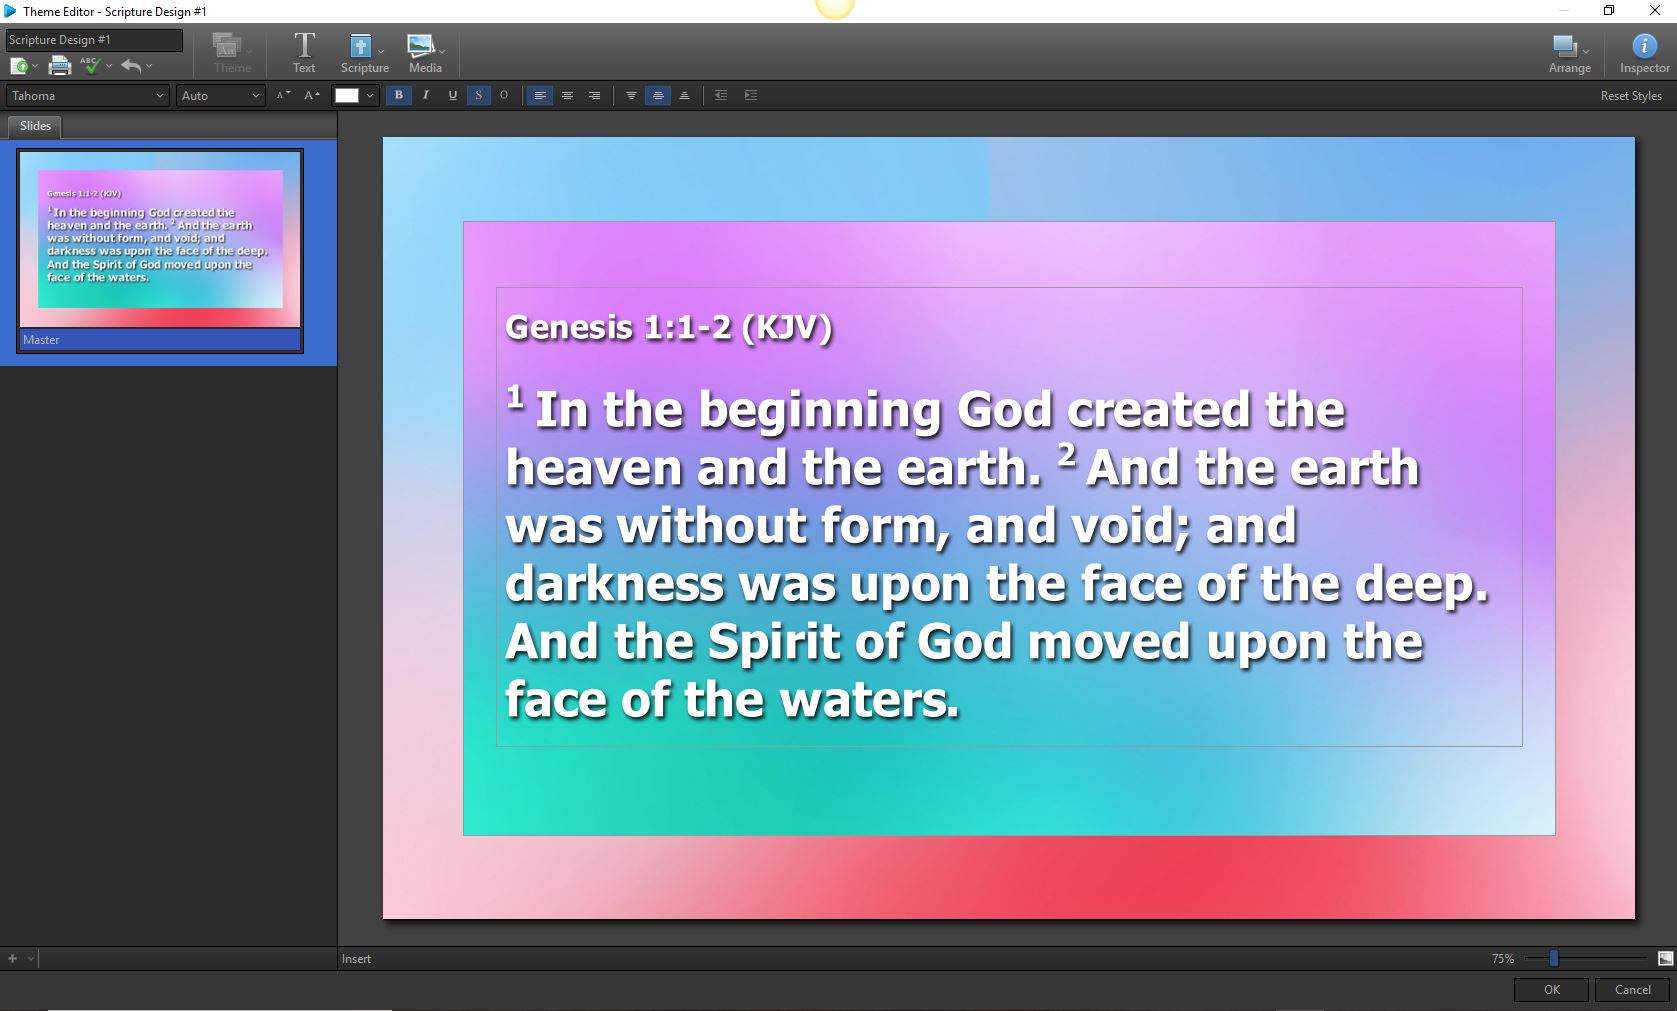Disable the text shadow style
Viewport: 1677px width, 1011px height.
tap(478, 95)
